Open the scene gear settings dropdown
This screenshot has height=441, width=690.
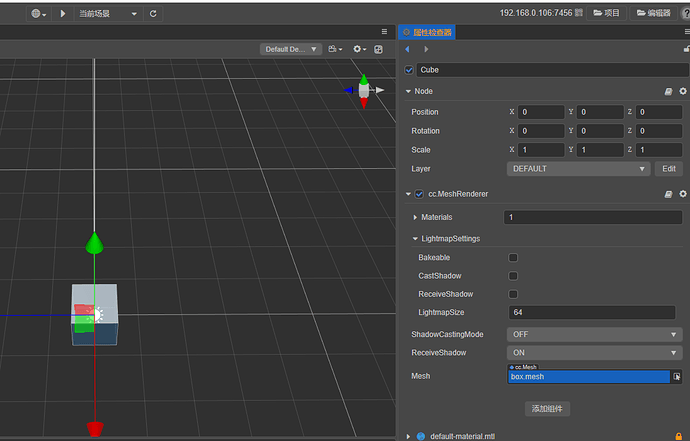click(360, 49)
